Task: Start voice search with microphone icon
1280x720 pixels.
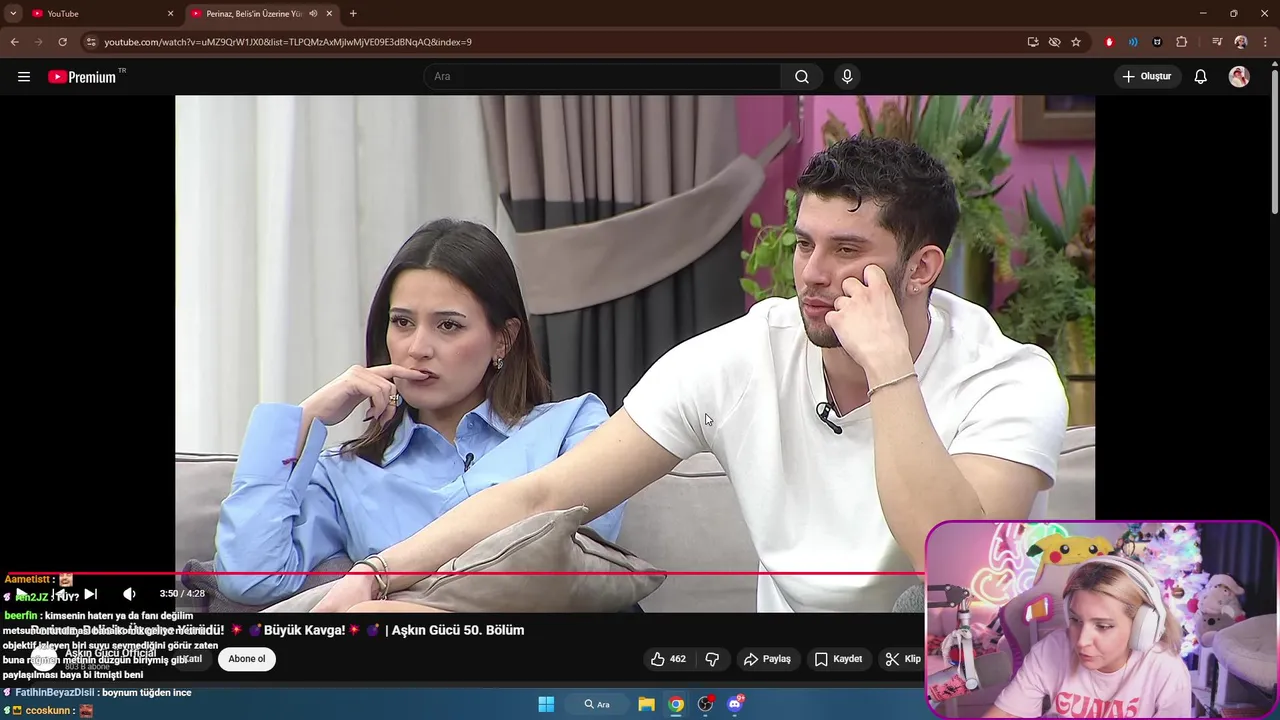Action: coord(847,77)
